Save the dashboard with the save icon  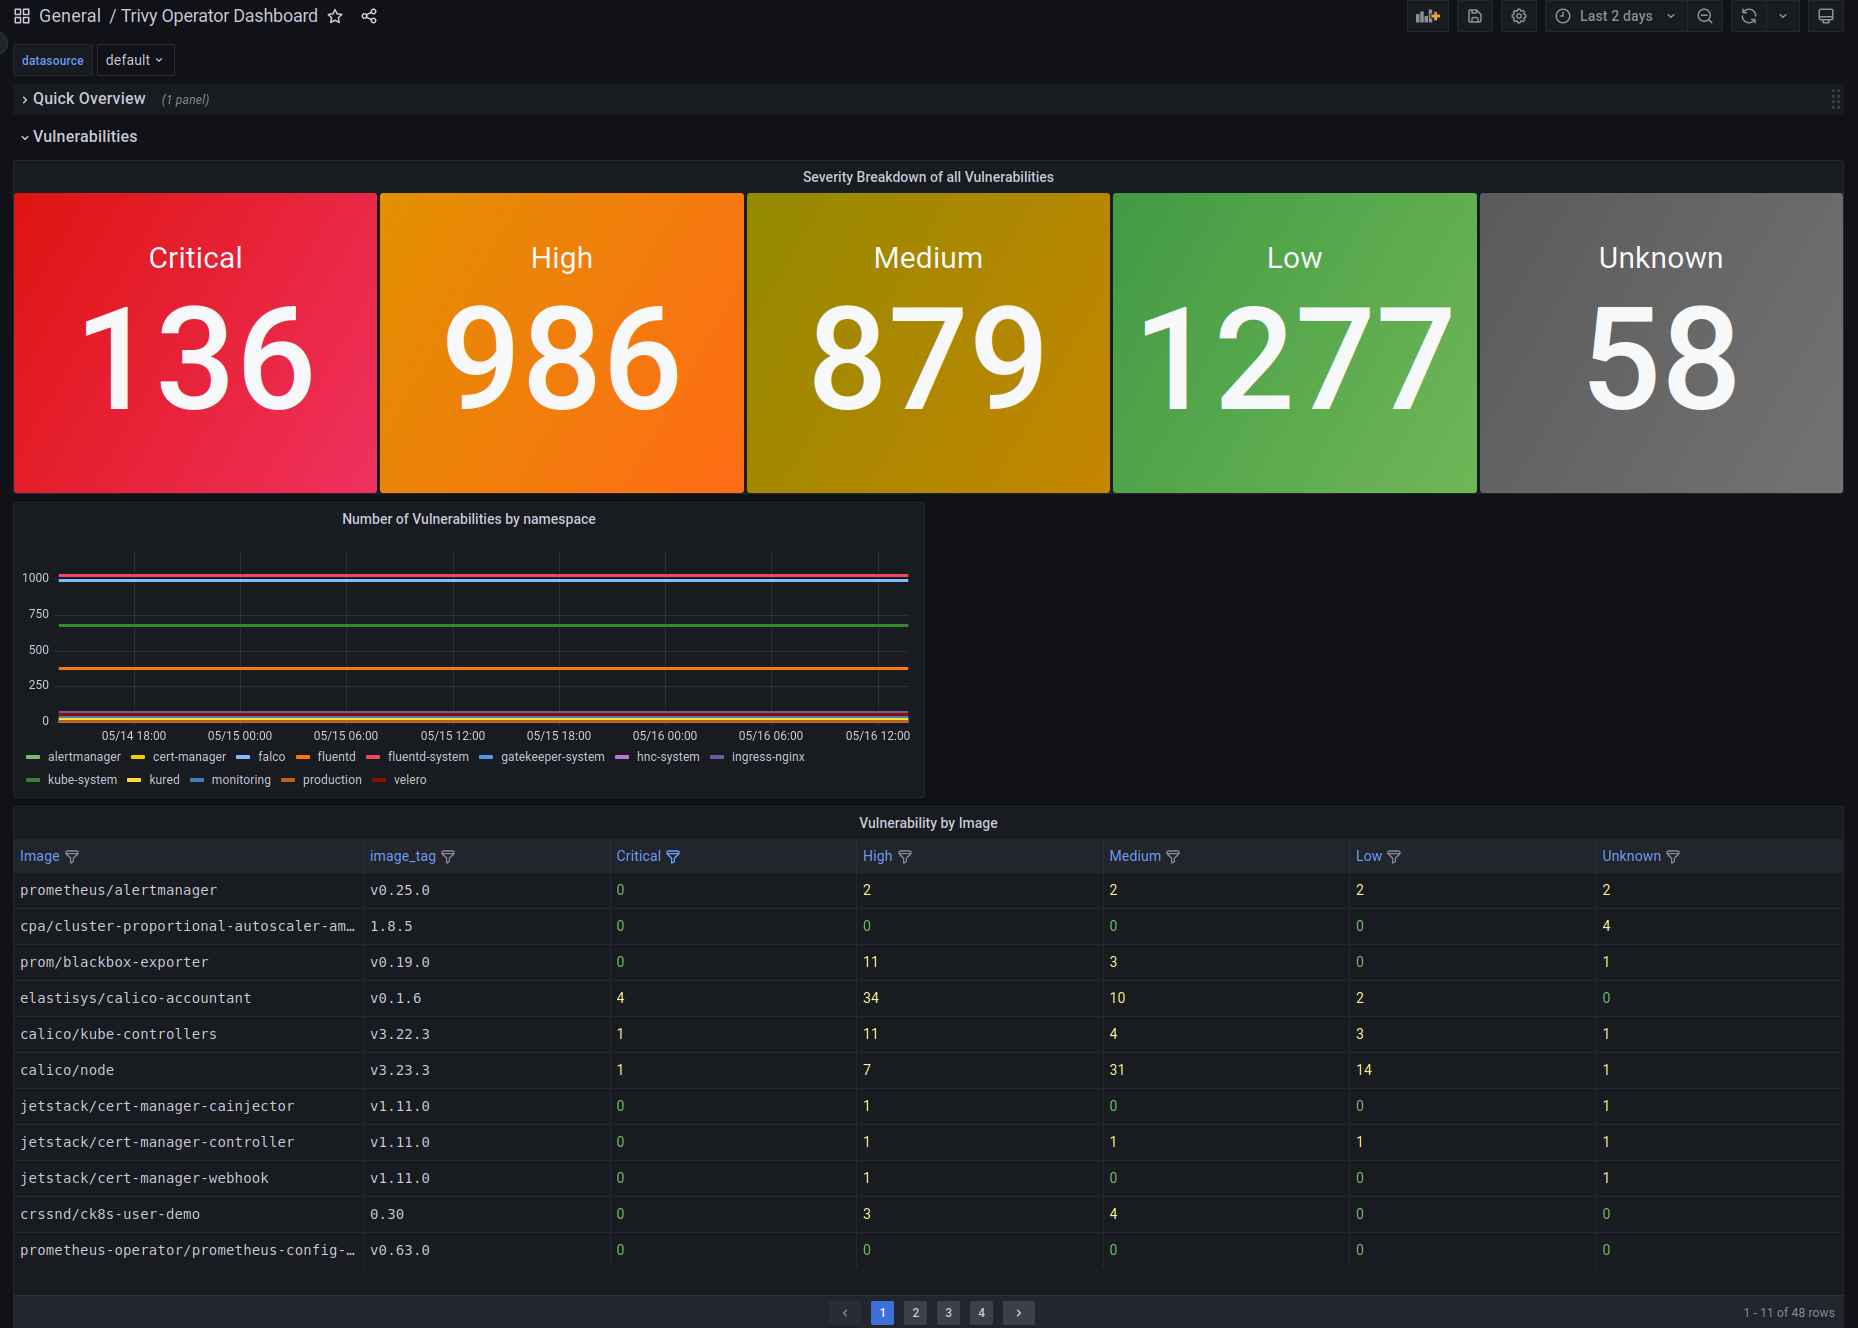point(1474,16)
